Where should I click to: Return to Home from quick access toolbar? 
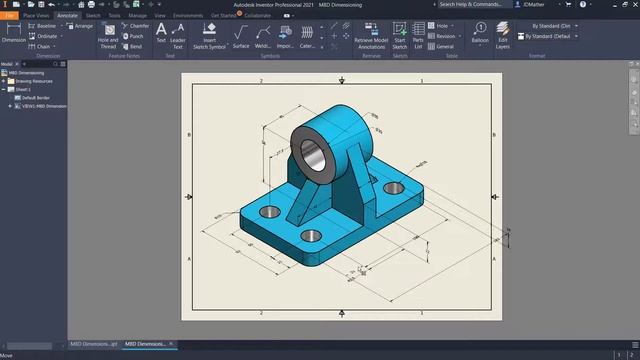pyautogui.click(x=81, y=4)
